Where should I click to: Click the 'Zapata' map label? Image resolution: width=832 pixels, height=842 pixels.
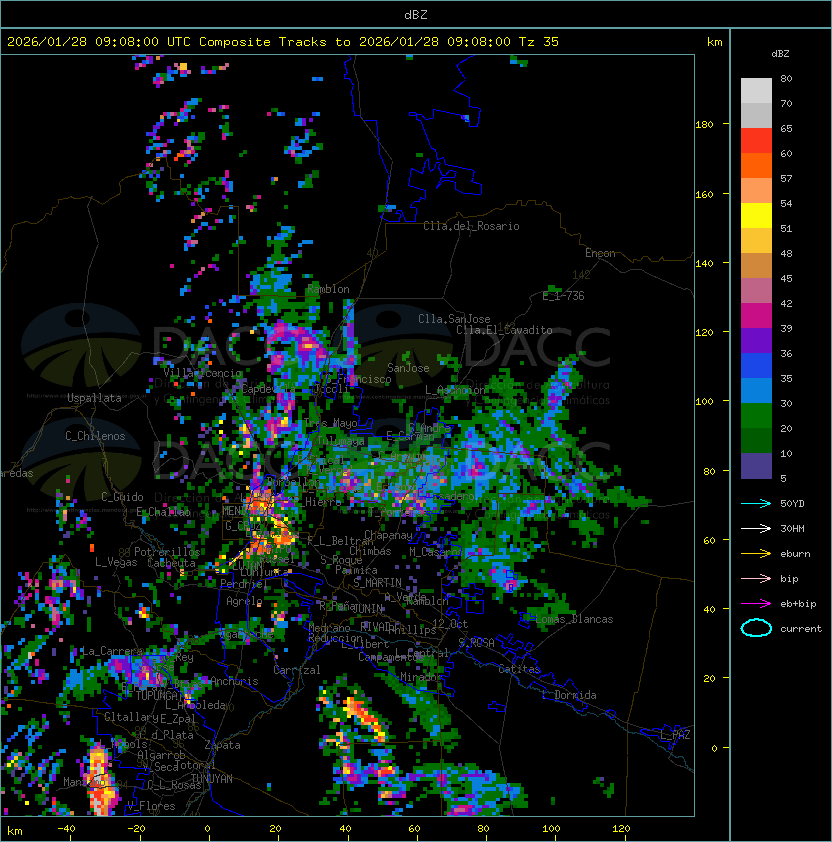click(222, 745)
